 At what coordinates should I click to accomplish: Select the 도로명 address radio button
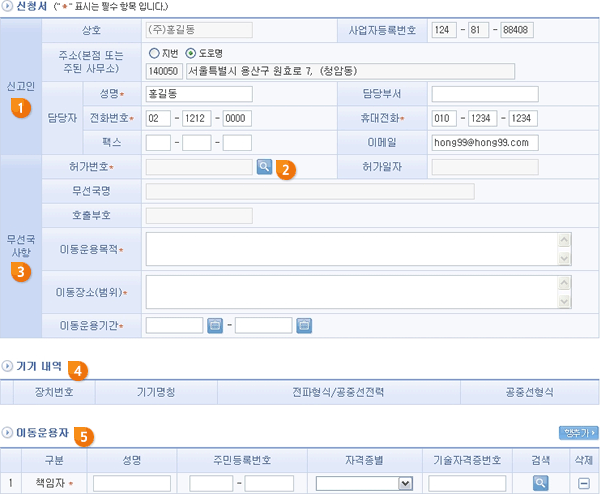(x=192, y=53)
